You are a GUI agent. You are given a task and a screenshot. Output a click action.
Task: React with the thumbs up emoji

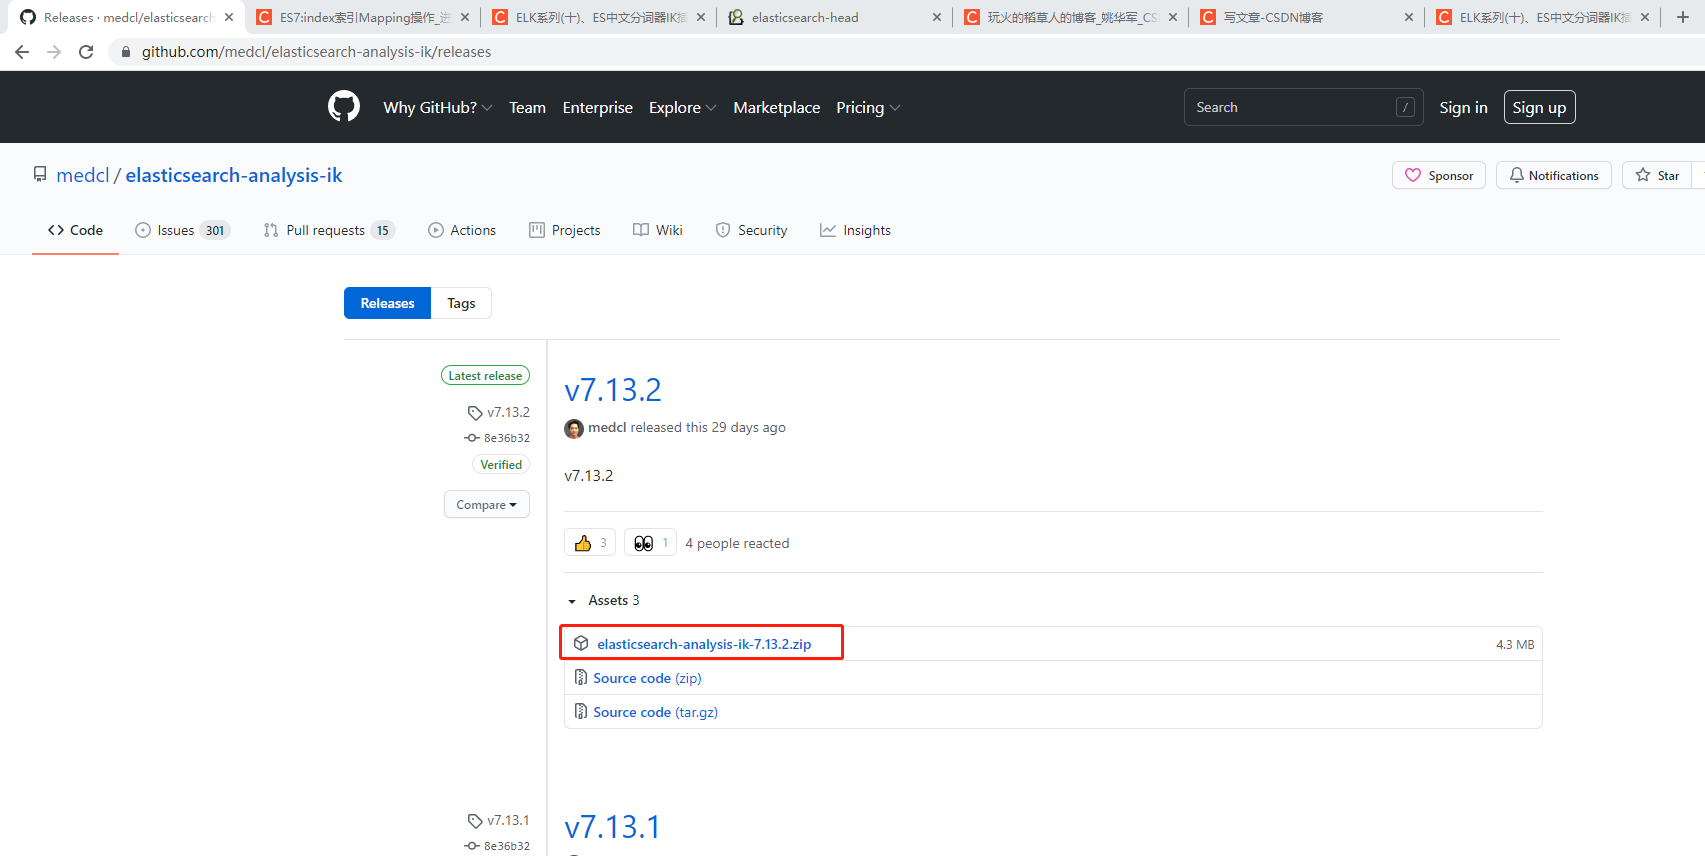point(590,543)
